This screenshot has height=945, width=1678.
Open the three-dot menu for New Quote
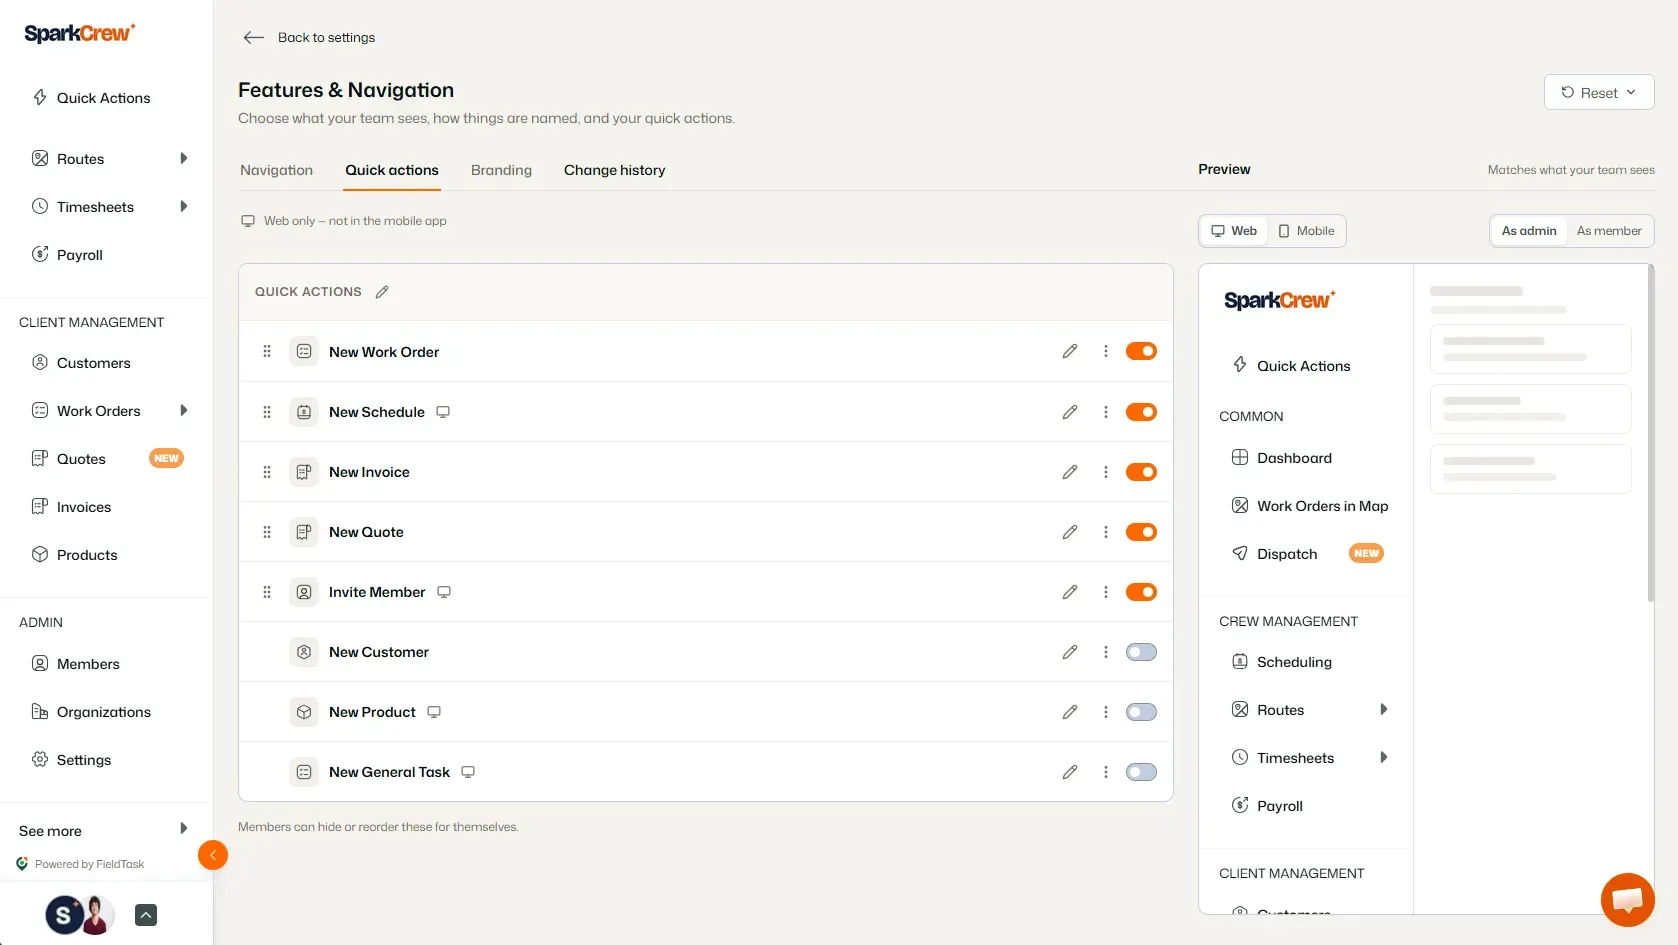1106,532
